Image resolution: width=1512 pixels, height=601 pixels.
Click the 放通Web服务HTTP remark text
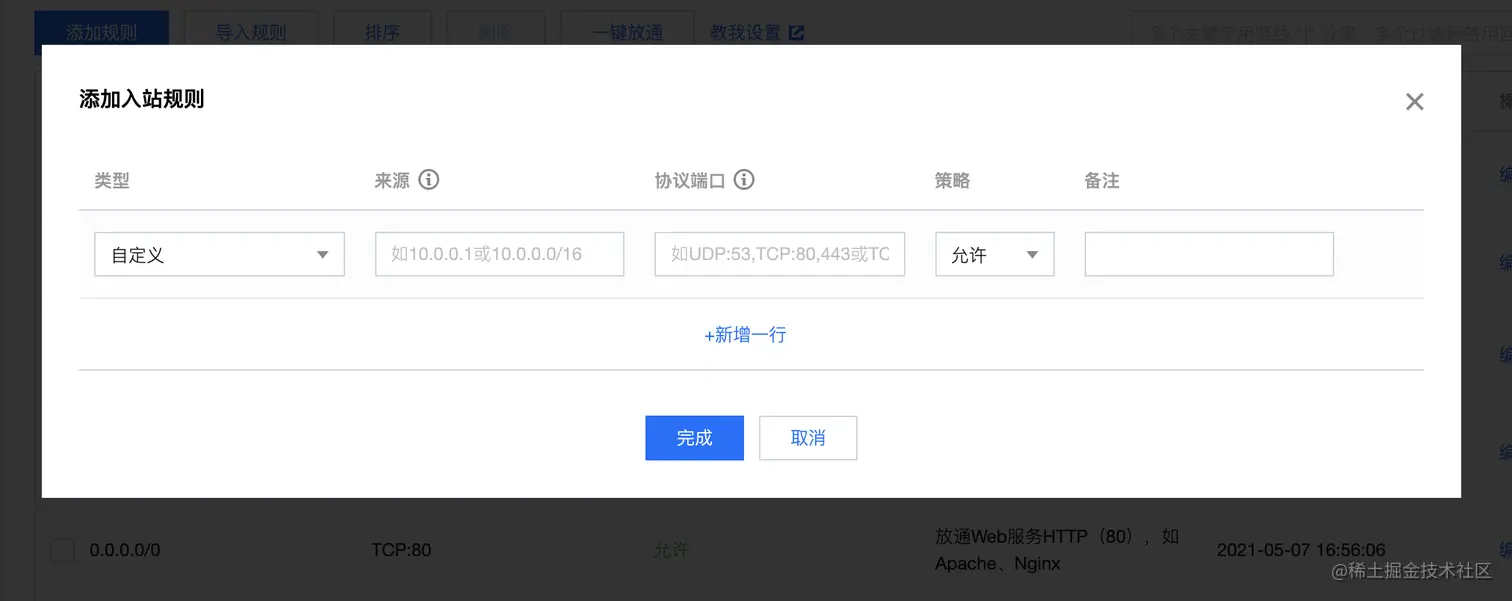[1056, 550]
